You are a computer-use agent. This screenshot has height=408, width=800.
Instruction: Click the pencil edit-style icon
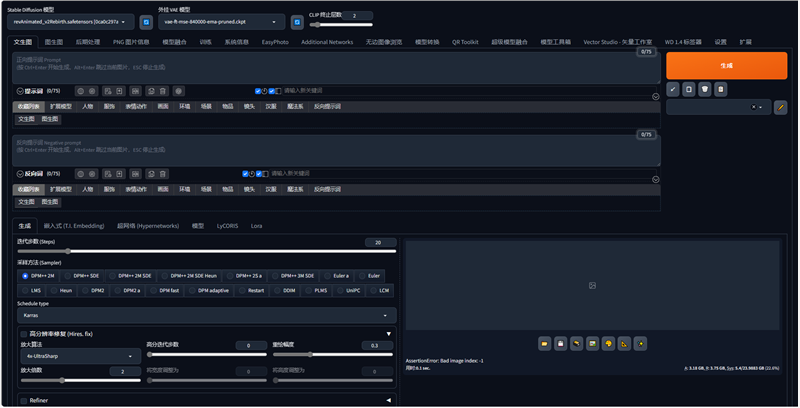point(780,107)
